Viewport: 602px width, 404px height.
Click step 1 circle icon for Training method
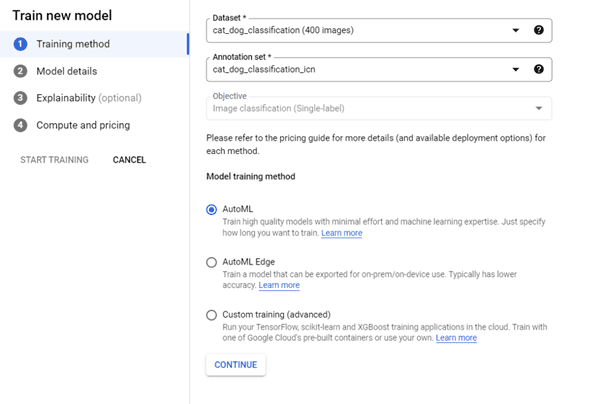coord(20,44)
